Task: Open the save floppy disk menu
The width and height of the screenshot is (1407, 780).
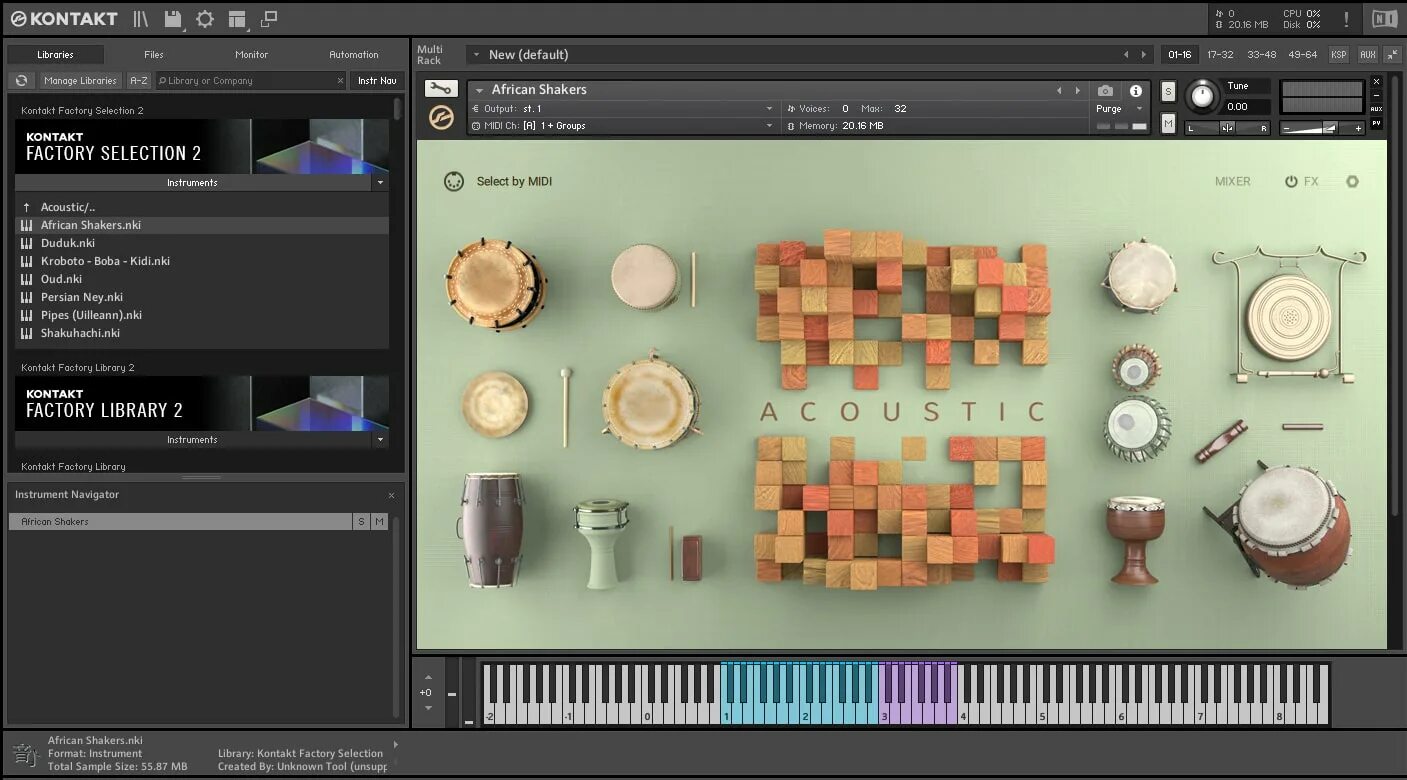Action: [173, 19]
